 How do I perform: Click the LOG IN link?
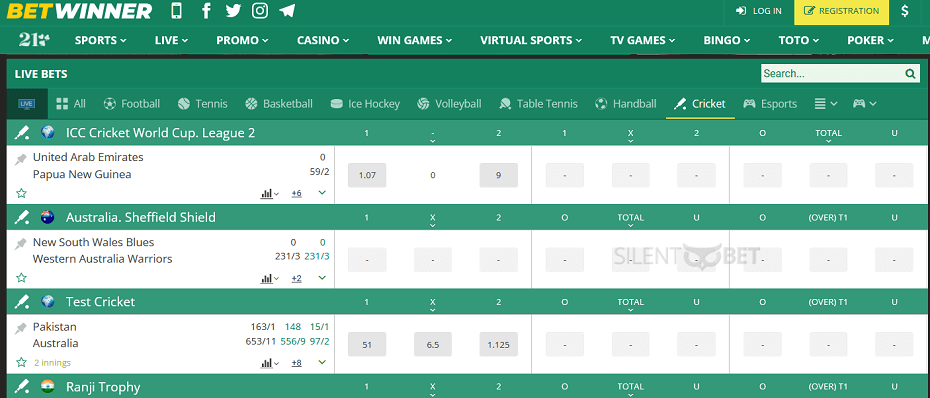pos(759,11)
